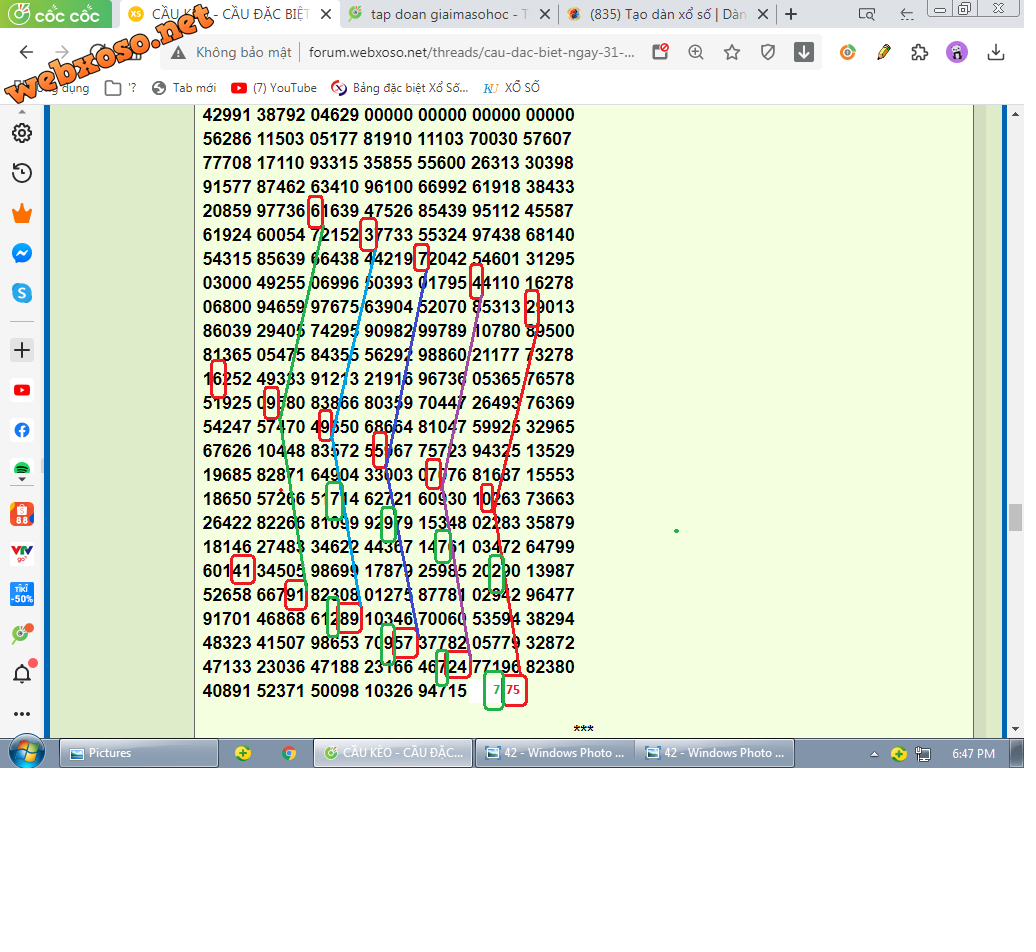
Task: Open the YouTube bookmark in bookmarks bar
Action: pyautogui.click(x=274, y=88)
